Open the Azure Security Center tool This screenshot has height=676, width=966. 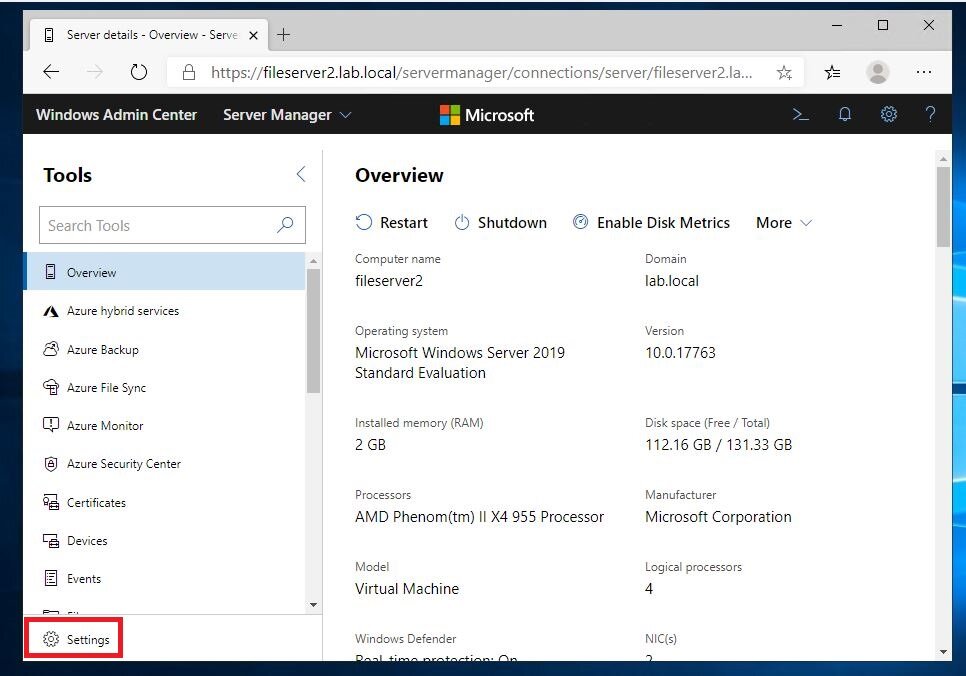click(x=164, y=463)
